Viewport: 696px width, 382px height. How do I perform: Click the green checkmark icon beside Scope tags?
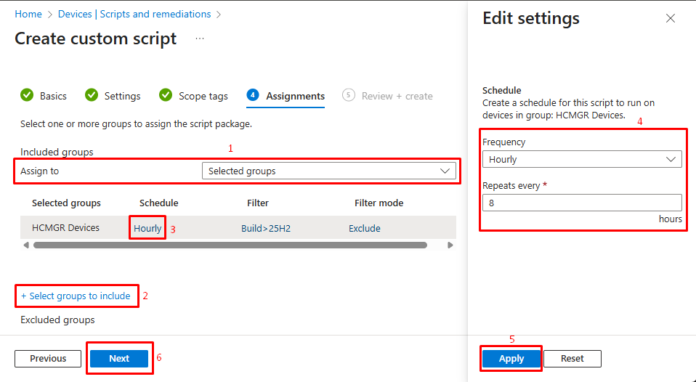[x=166, y=95]
